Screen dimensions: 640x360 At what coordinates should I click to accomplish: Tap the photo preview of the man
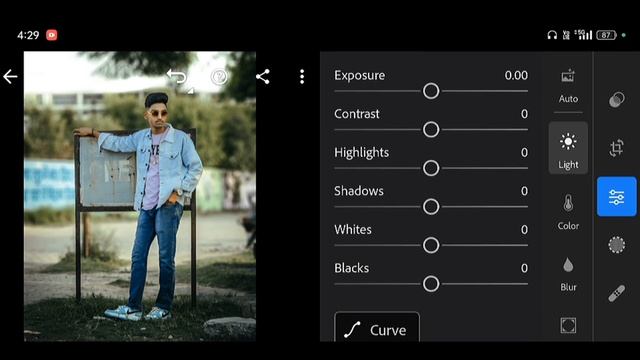[140, 196]
